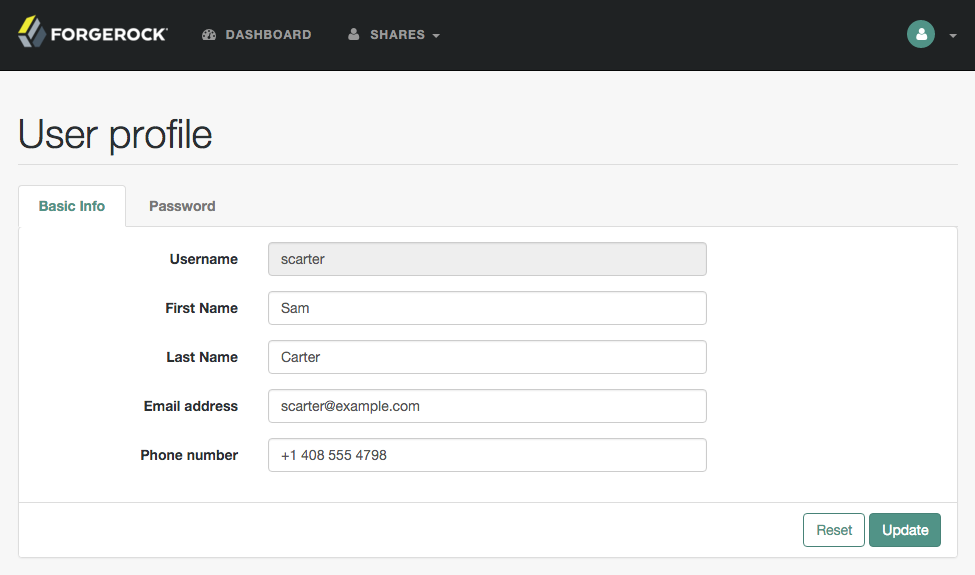Click the Reset button
The width and height of the screenshot is (975, 575).
tap(833, 530)
